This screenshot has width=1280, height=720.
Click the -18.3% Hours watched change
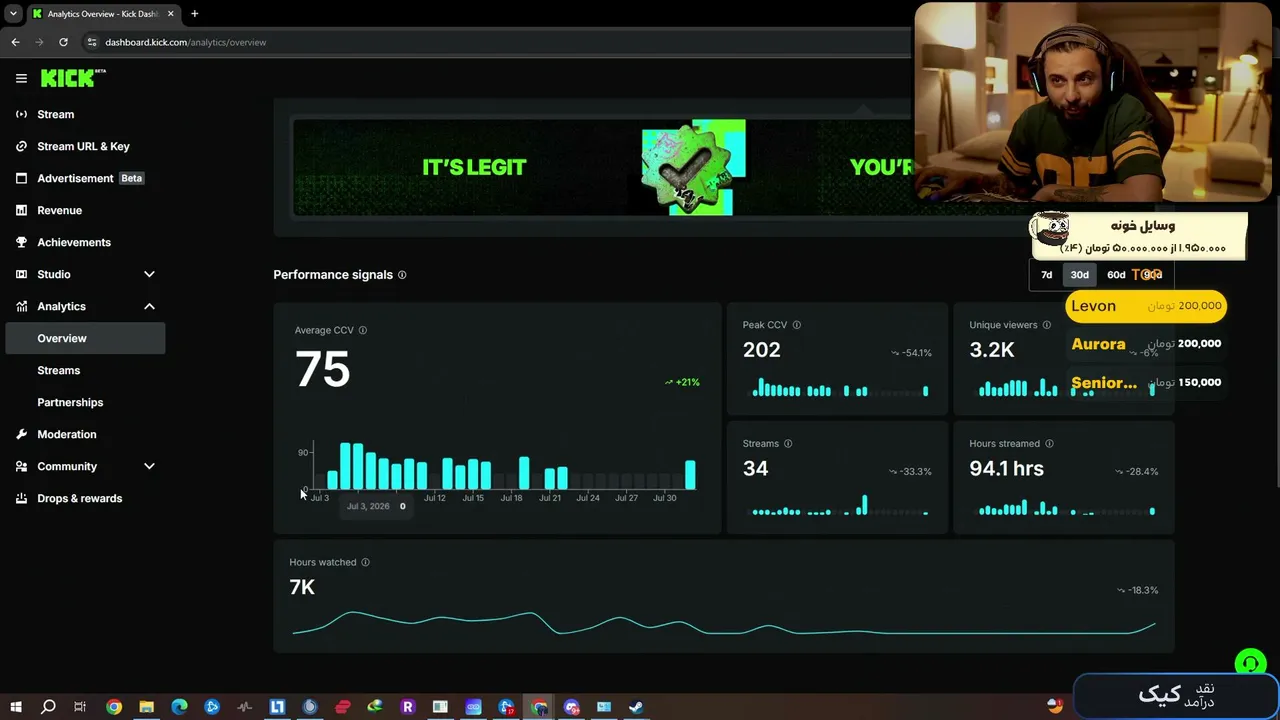(x=1137, y=590)
